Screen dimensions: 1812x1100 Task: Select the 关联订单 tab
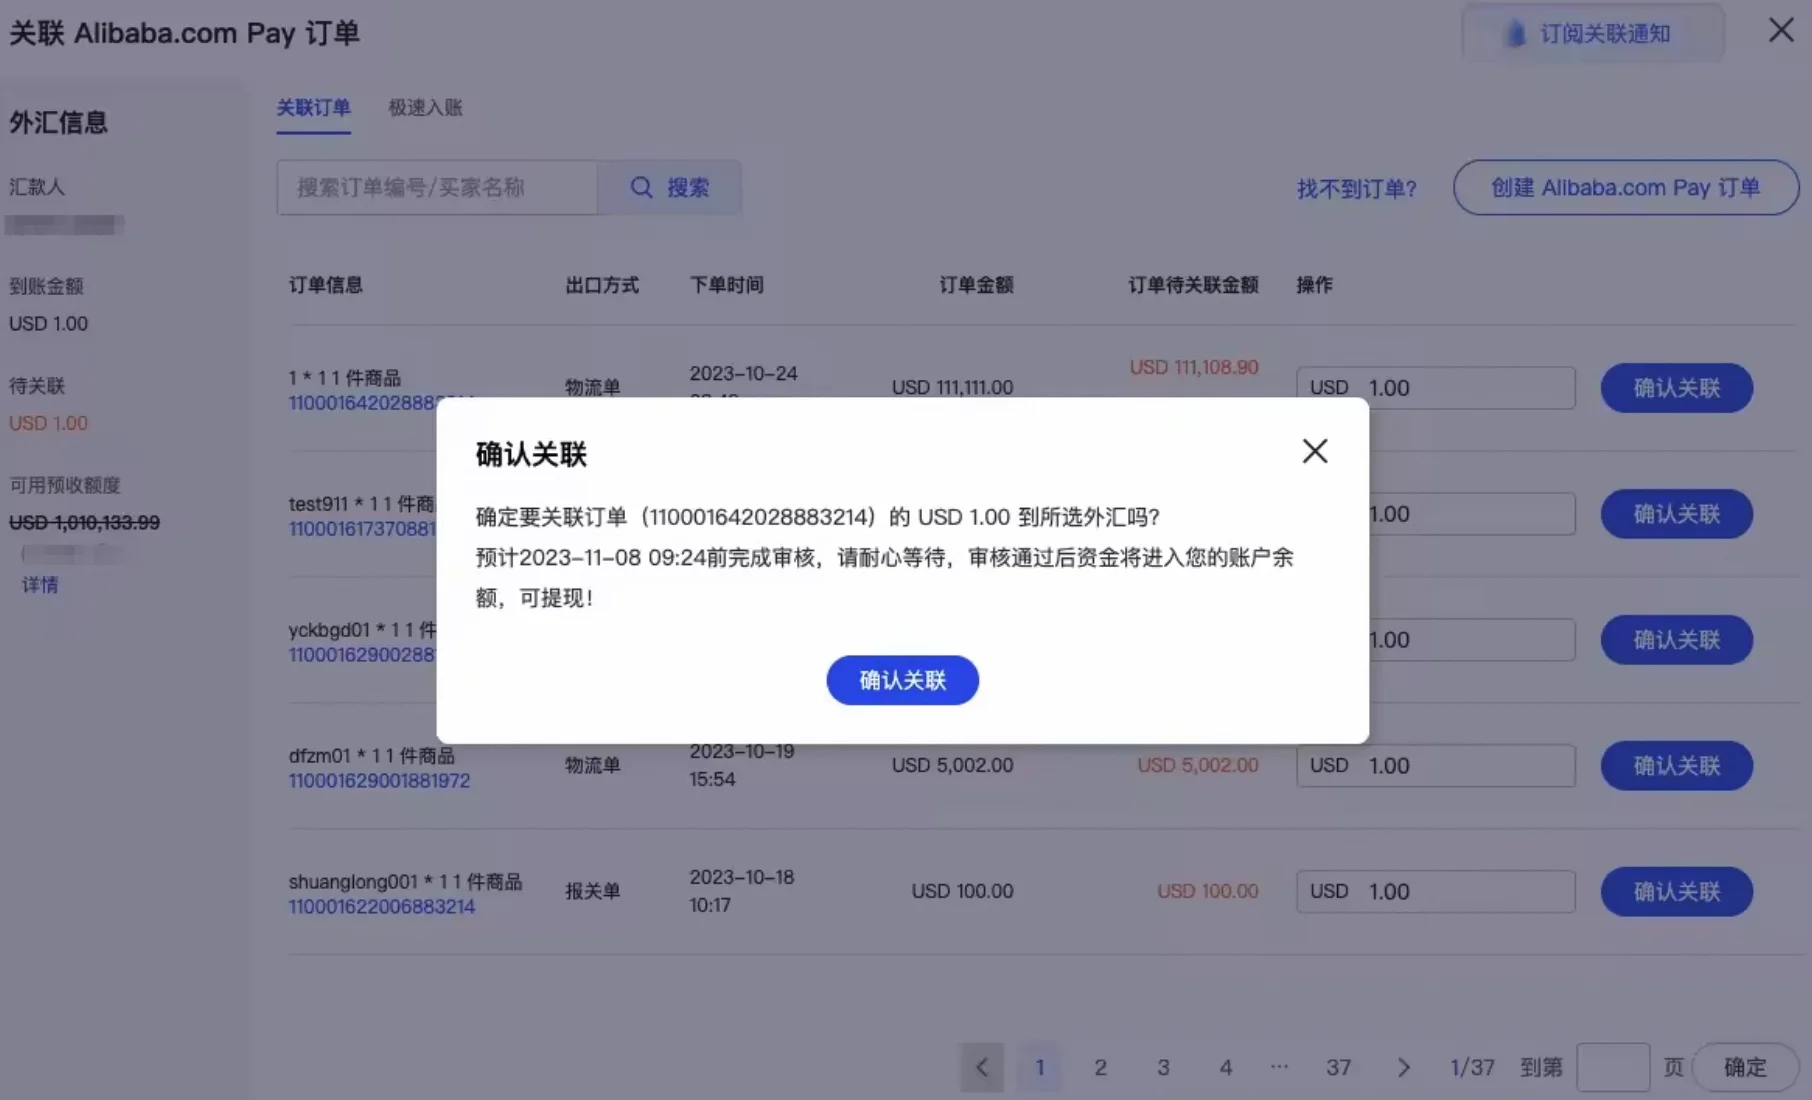(313, 108)
